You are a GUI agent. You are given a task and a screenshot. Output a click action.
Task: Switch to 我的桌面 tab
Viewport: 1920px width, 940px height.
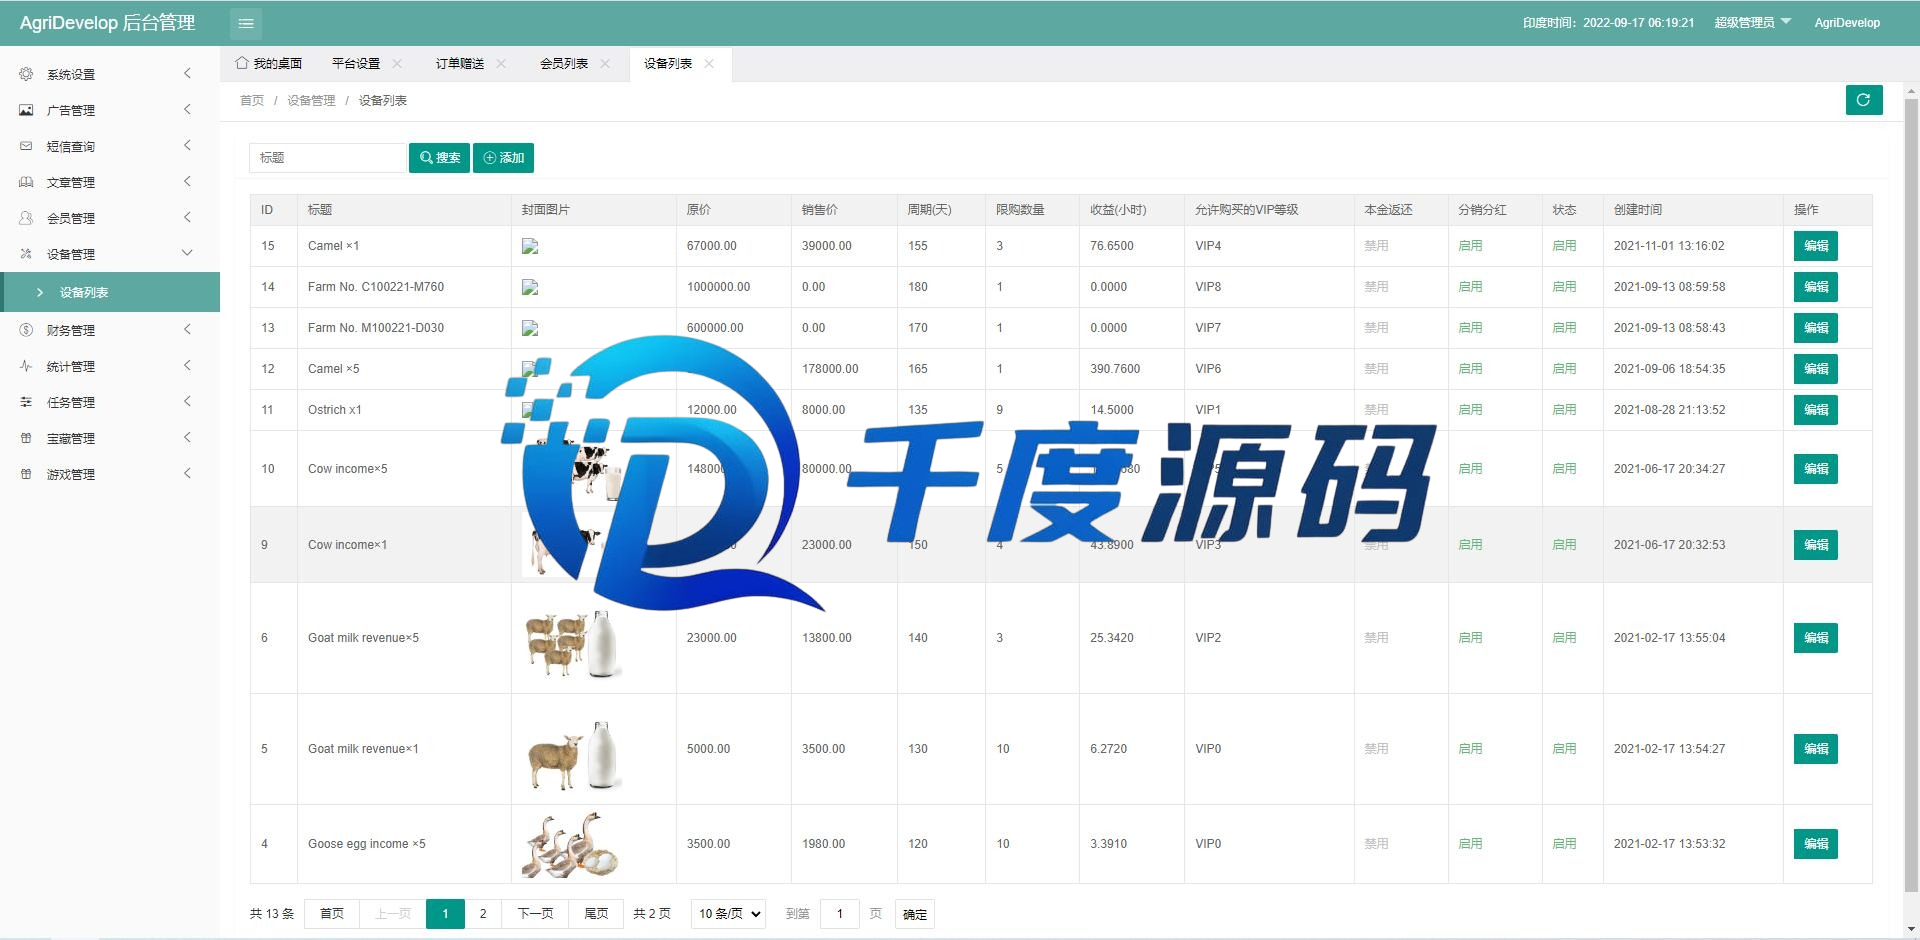[x=269, y=63]
